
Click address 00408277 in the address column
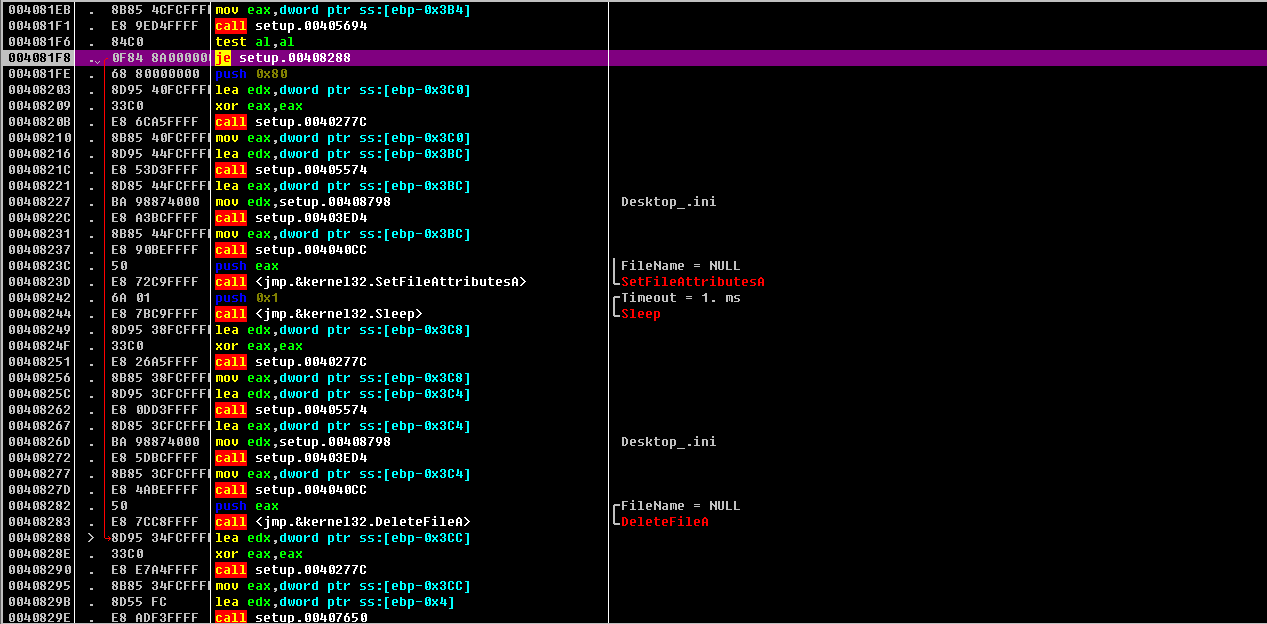coord(39,474)
